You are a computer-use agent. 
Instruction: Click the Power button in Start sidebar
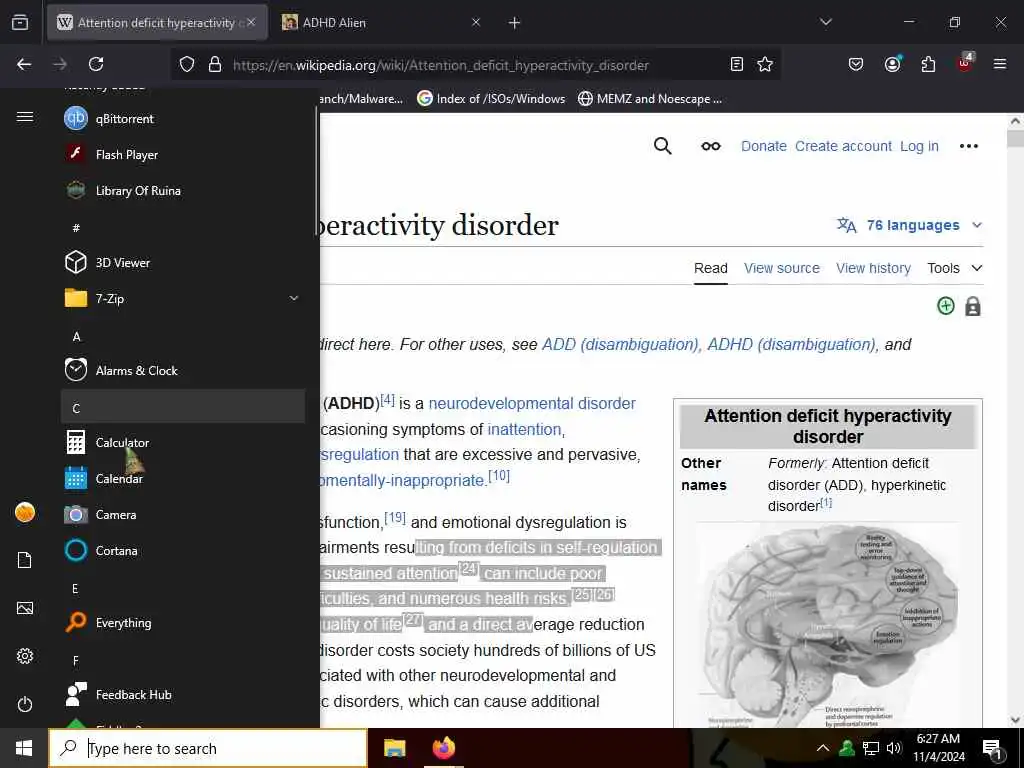[x=25, y=705]
